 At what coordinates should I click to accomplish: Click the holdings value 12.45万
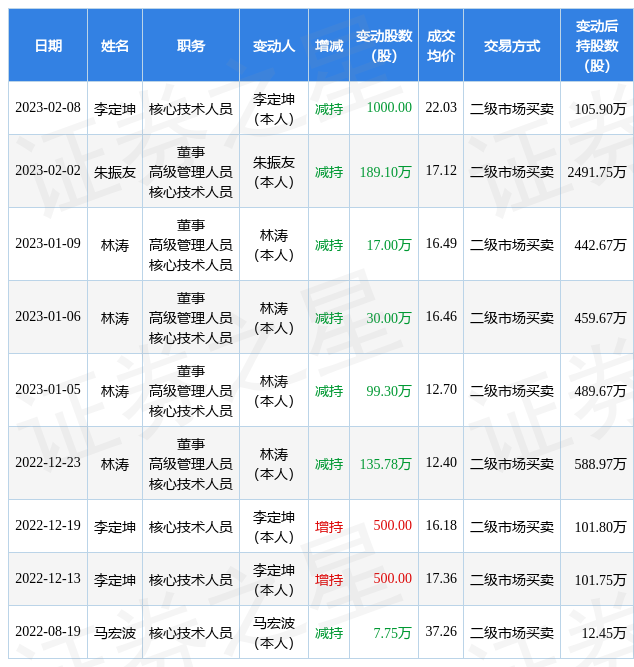coord(604,633)
